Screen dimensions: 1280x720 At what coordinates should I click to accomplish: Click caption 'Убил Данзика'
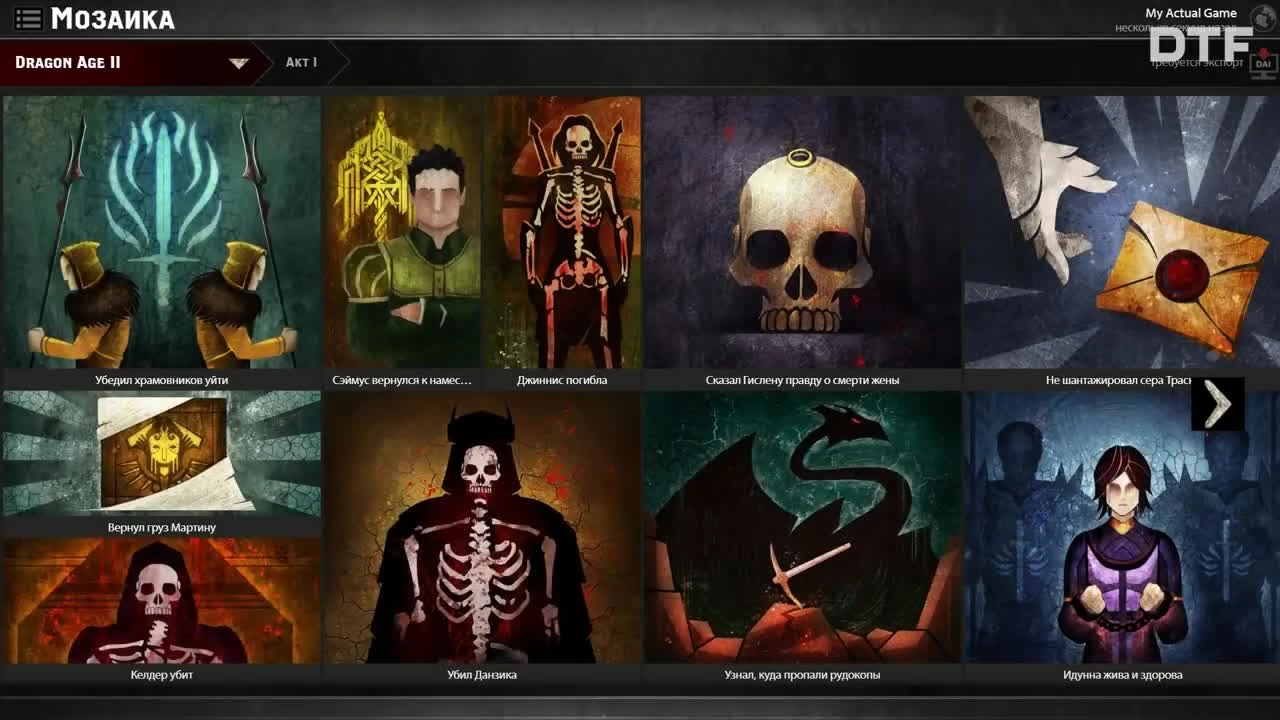click(482, 675)
